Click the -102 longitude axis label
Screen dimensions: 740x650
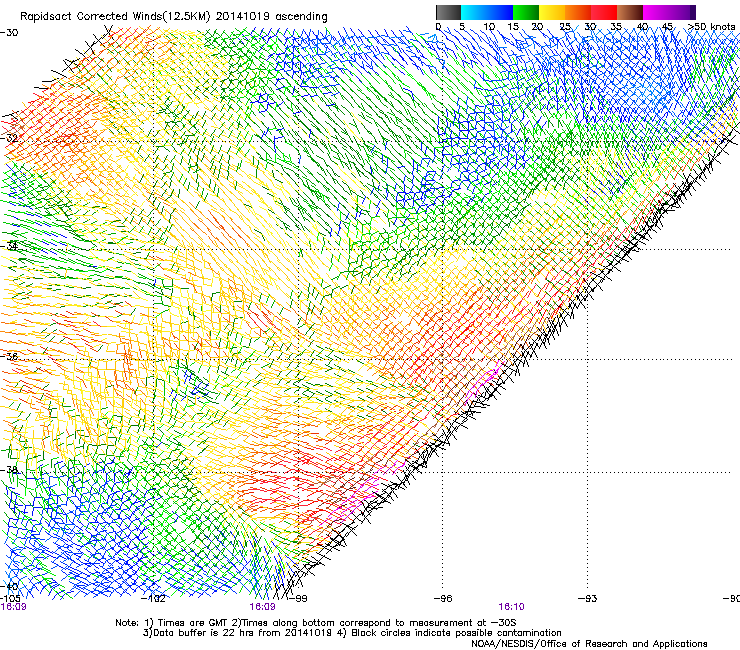click(153, 599)
